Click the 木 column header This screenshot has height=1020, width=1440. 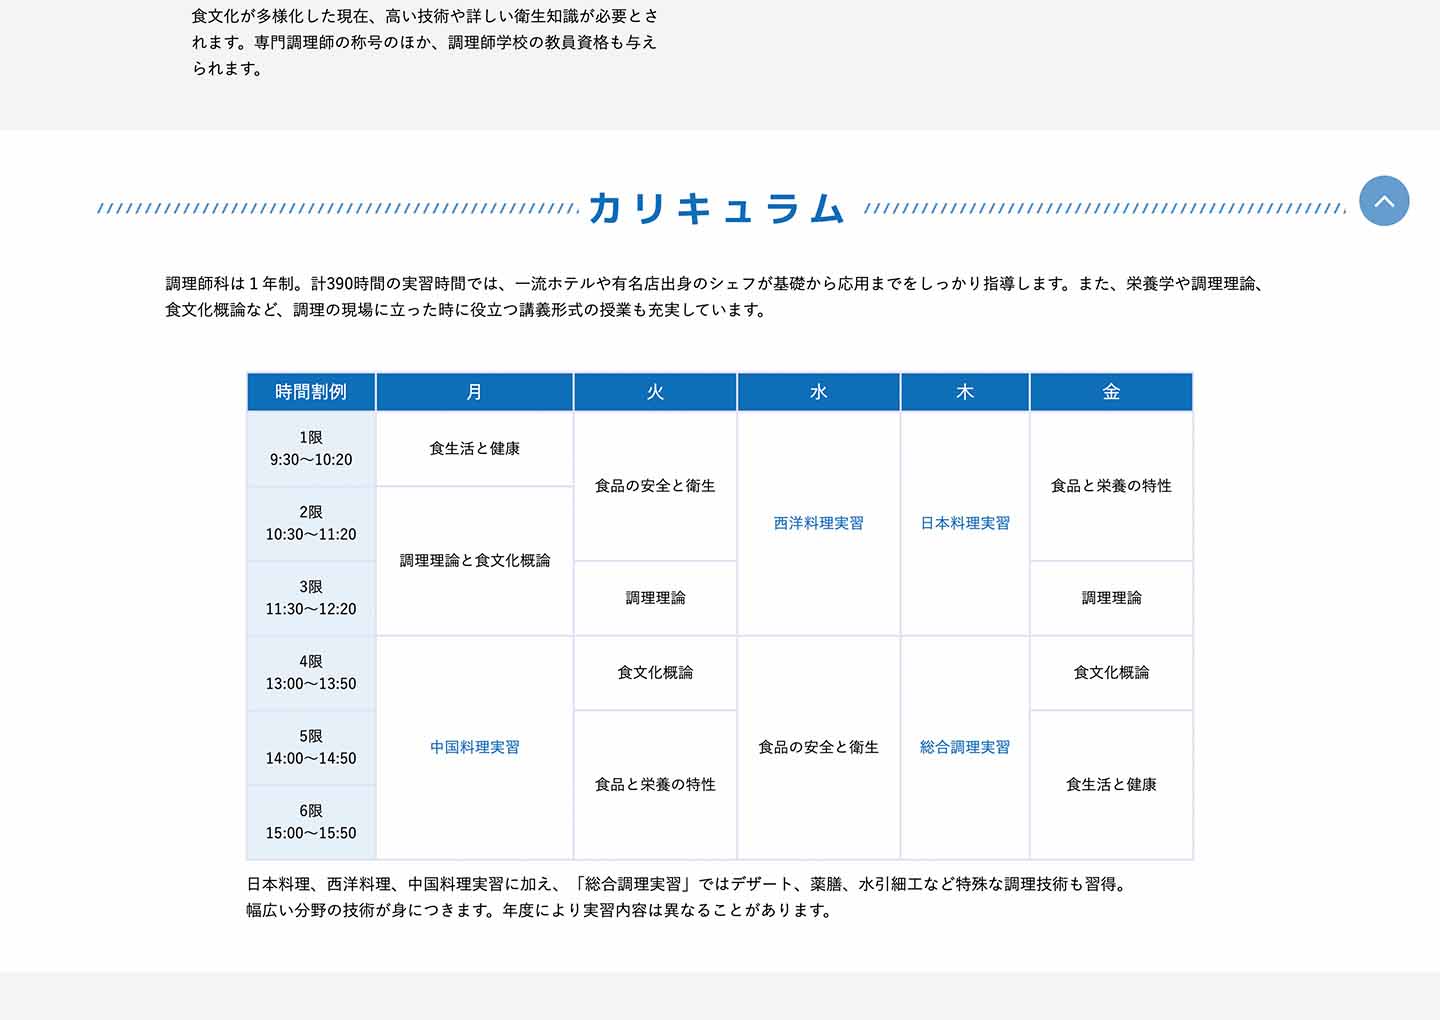tap(965, 392)
